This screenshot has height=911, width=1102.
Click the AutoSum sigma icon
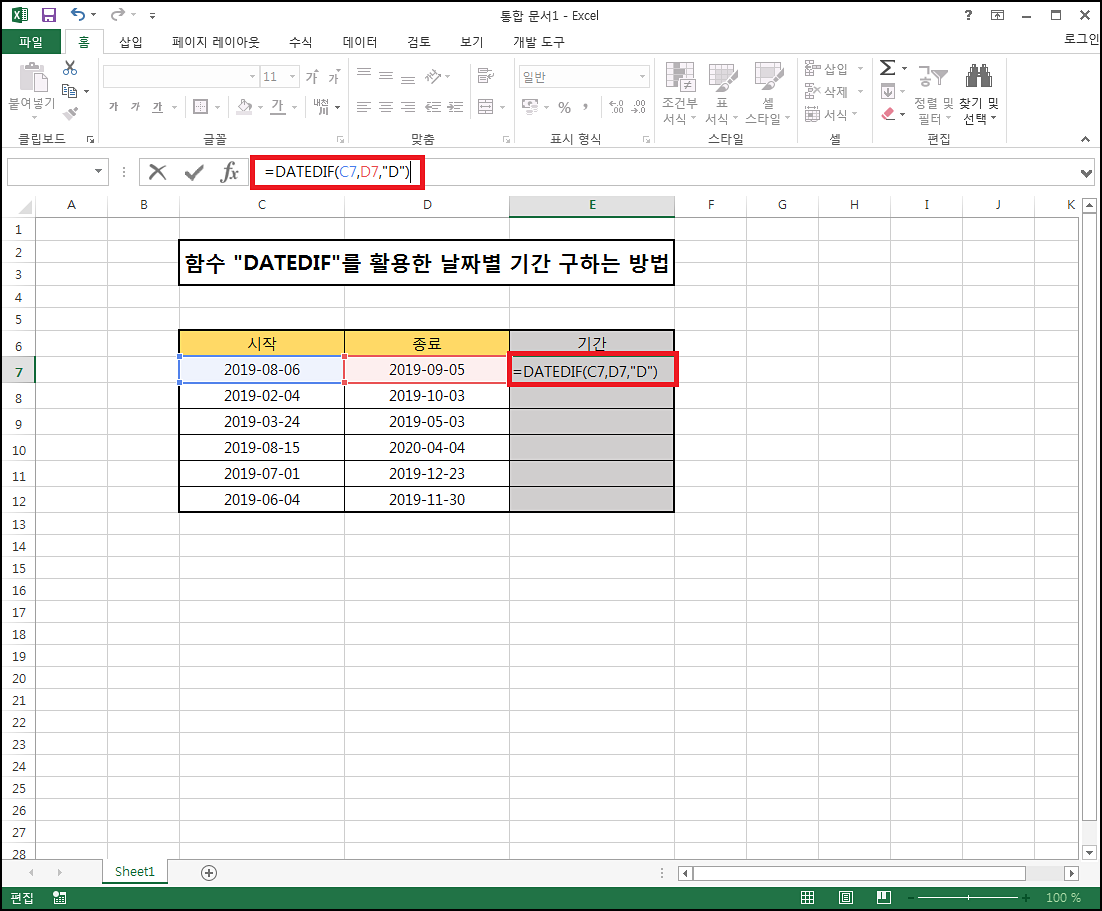888,67
